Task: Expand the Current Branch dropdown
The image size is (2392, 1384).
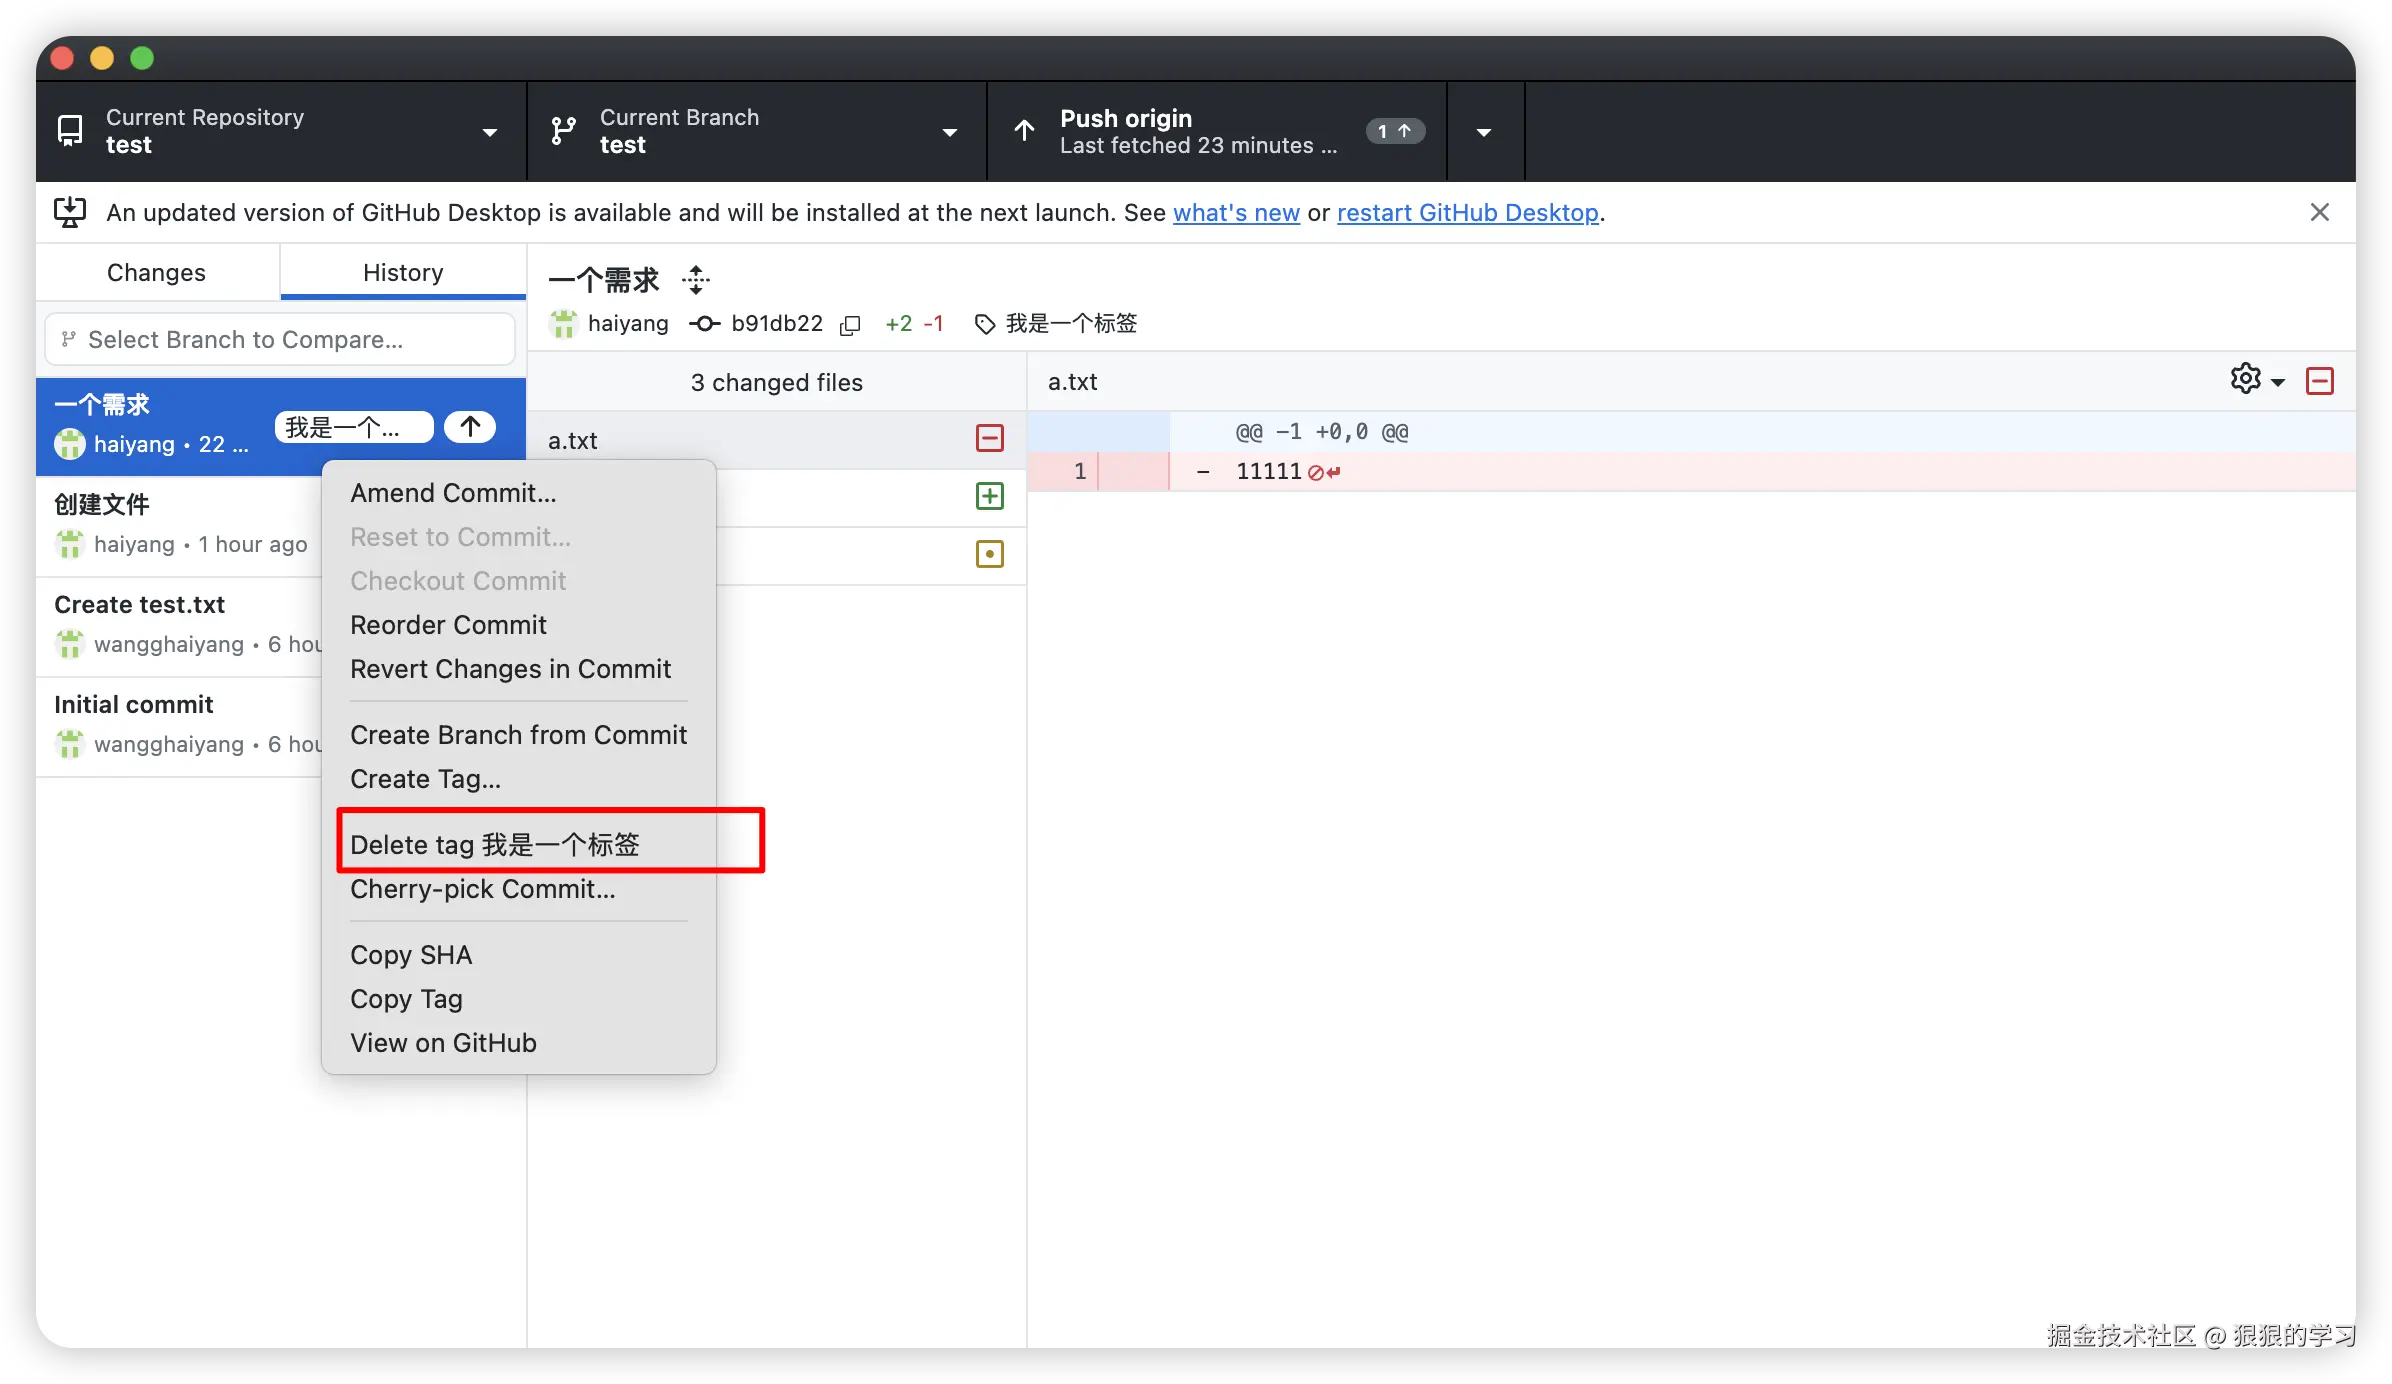Action: click(756, 131)
